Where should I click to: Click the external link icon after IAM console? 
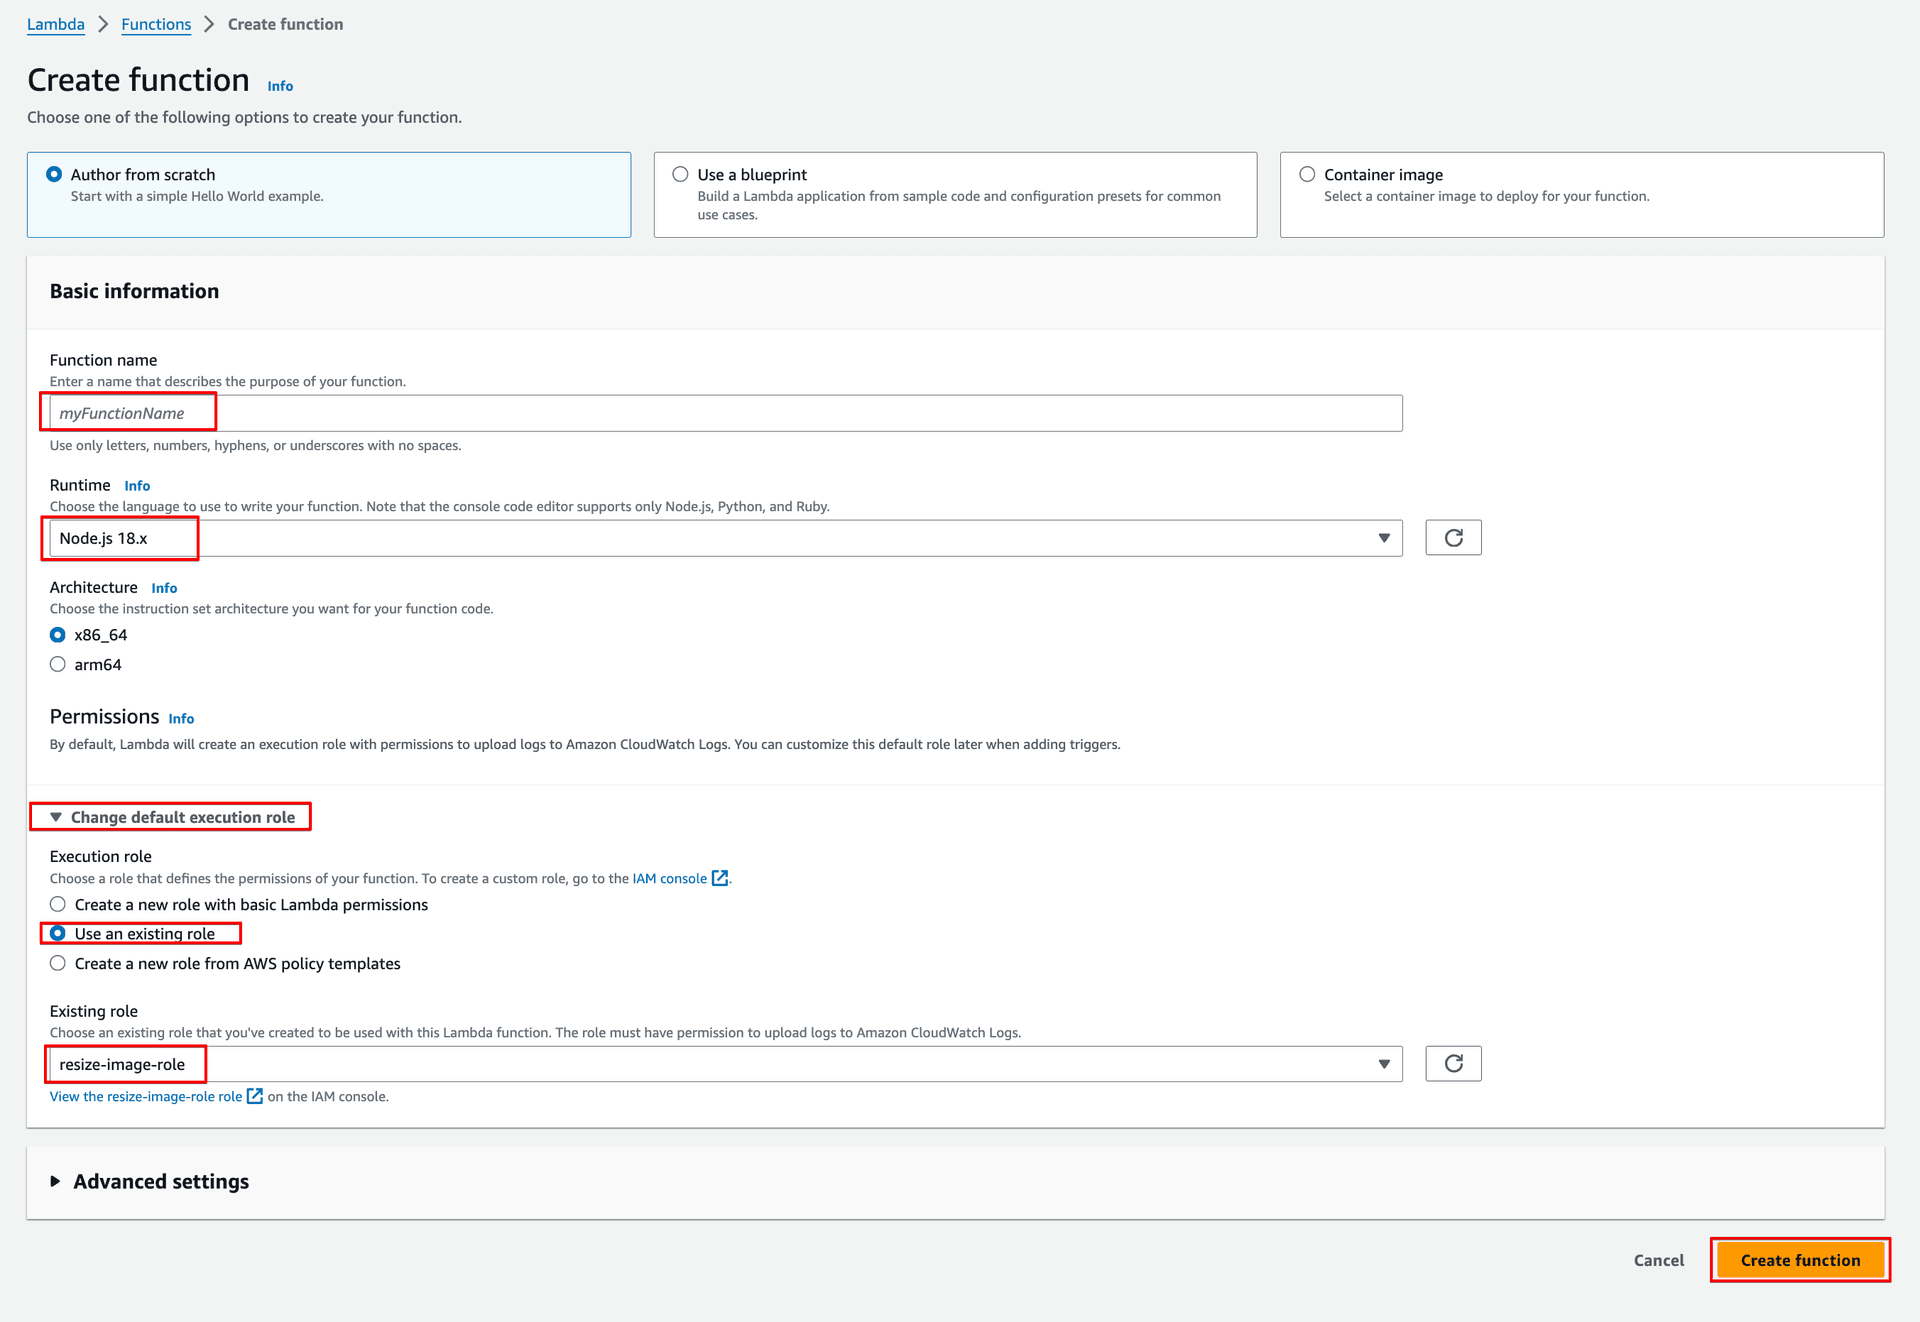pos(720,878)
